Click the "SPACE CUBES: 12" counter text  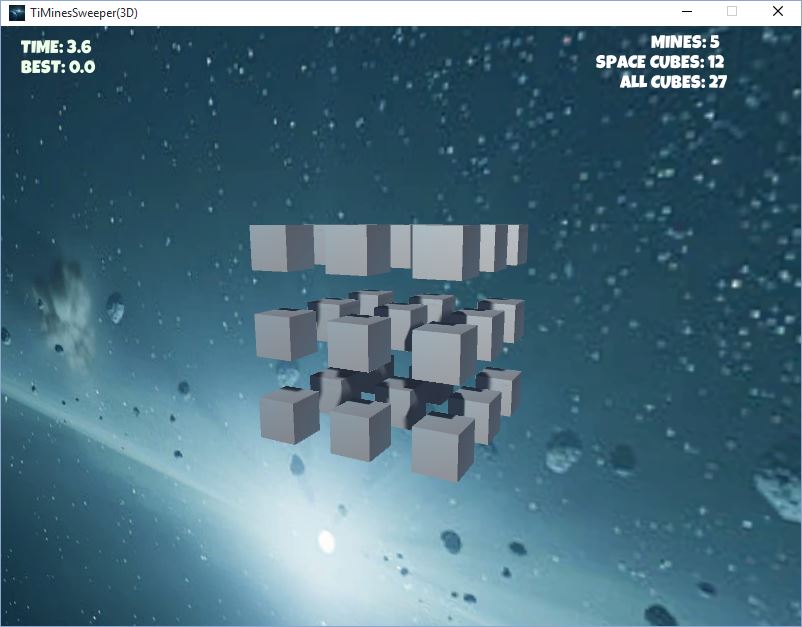click(660, 61)
